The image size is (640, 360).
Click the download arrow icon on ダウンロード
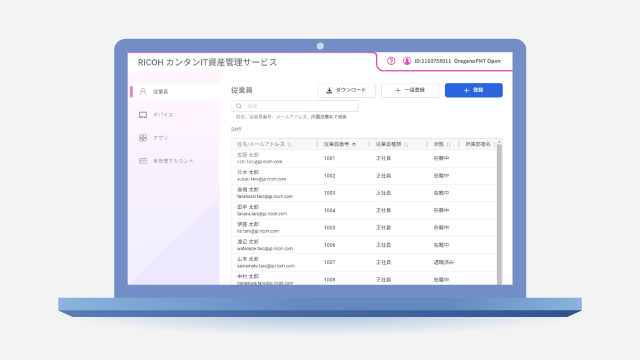[329, 90]
